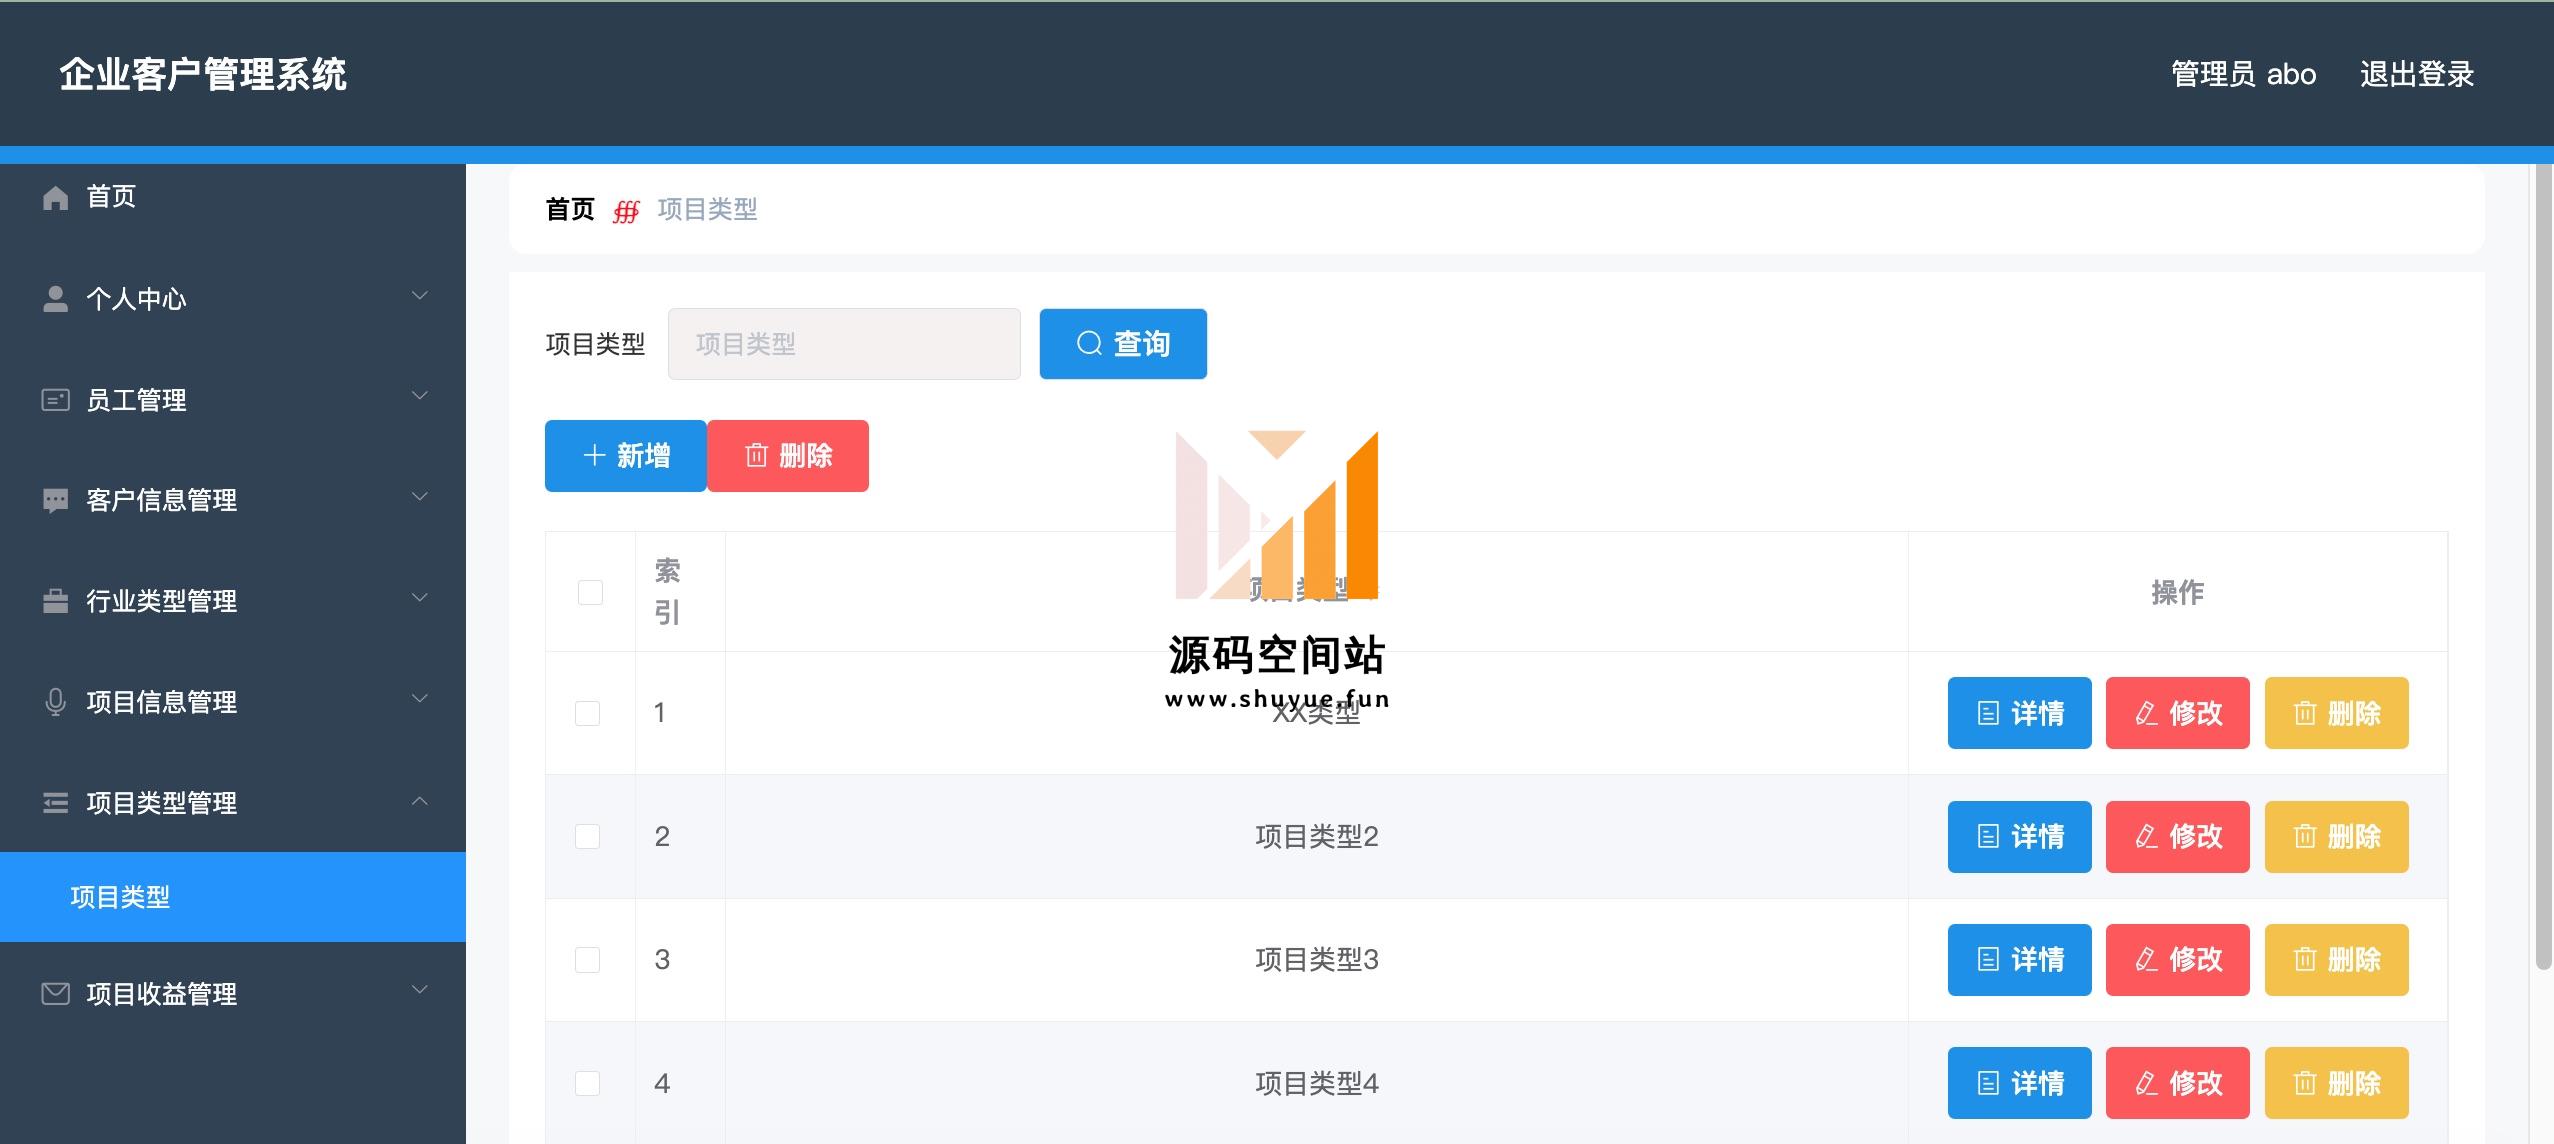Click the person icon beside 个人中心
Image resolution: width=2554 pixels, height=1144 pixels.
point(56,299)
